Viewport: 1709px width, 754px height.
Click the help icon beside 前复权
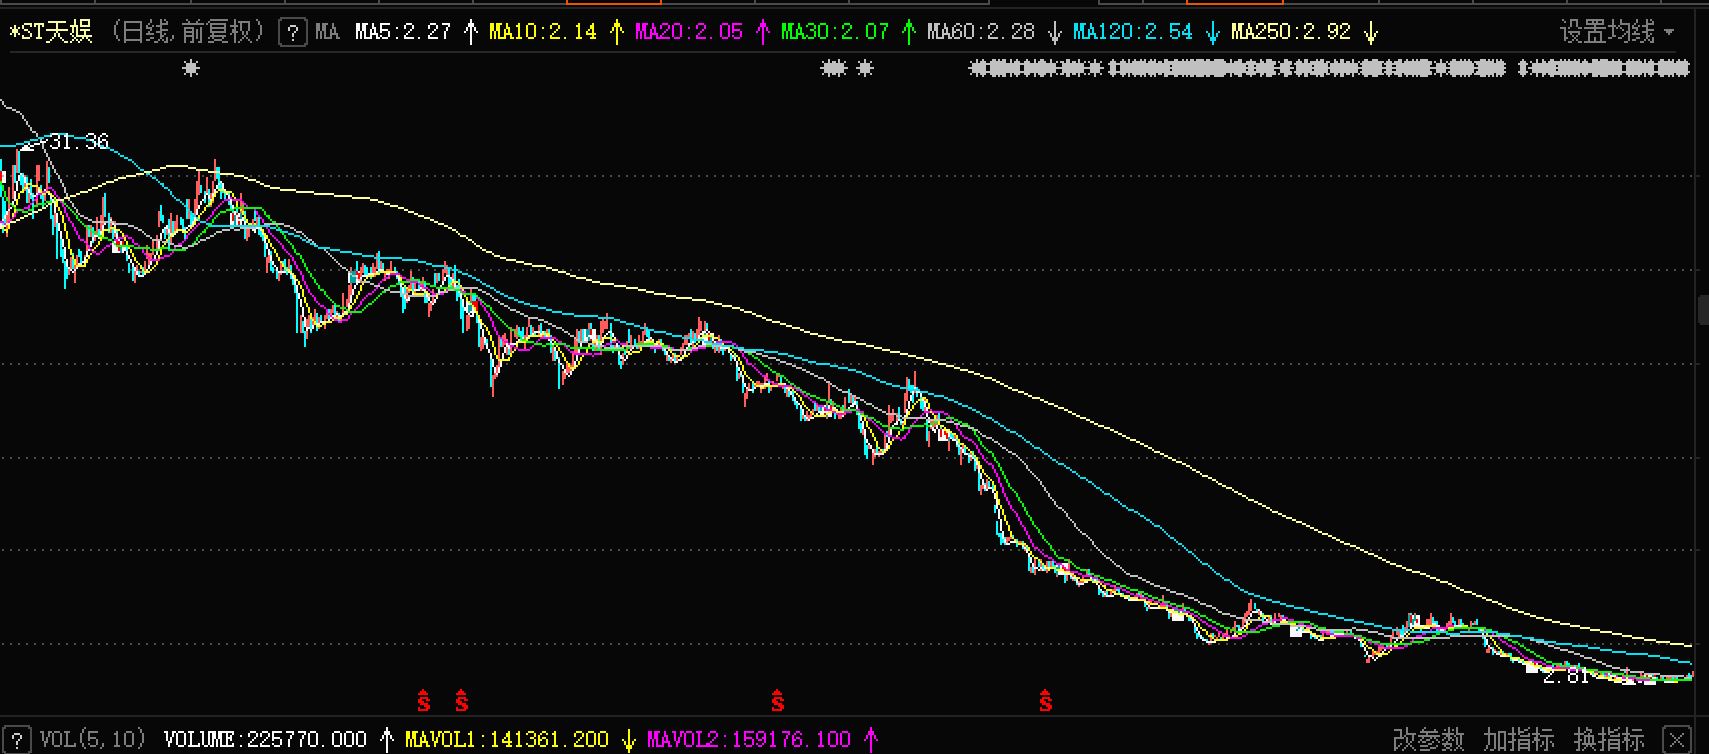point(292,32)
